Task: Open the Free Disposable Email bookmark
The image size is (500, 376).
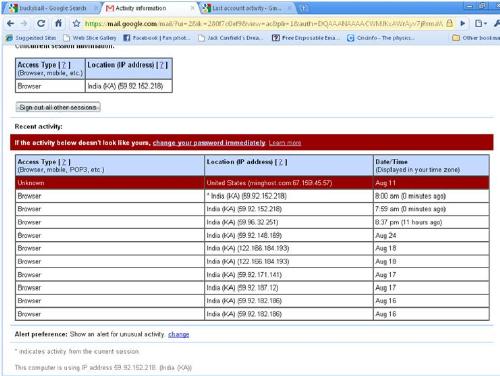Action: pos(305,38)
